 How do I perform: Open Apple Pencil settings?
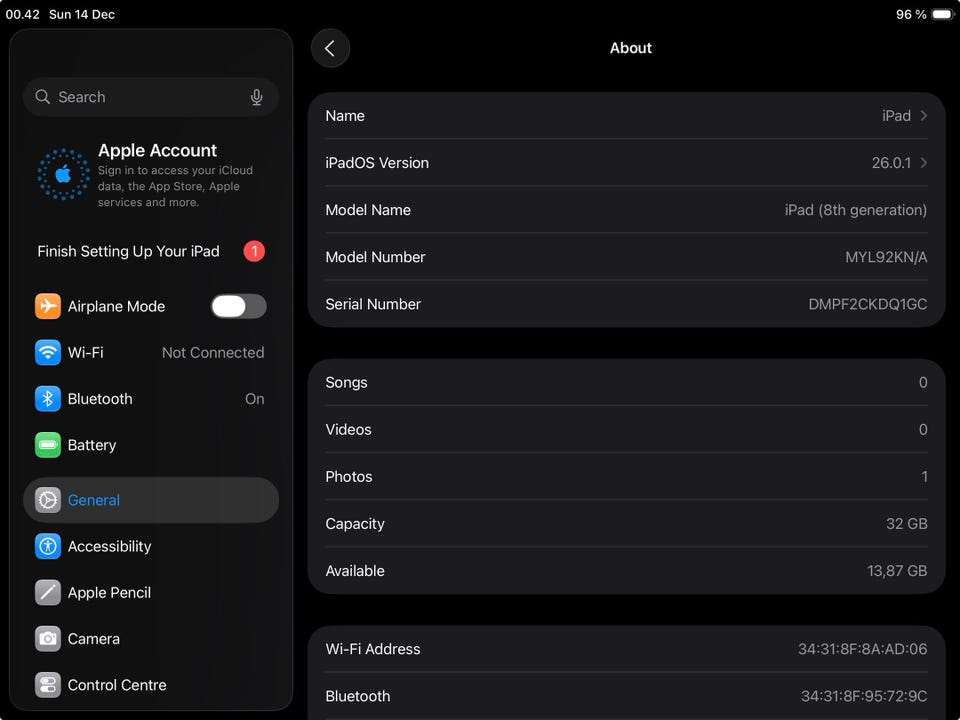(x=151, y=593)
